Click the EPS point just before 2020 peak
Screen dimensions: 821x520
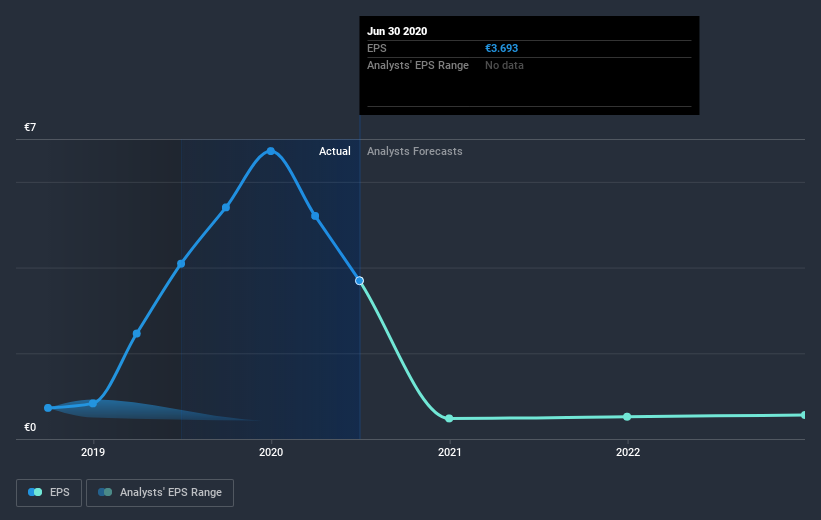coord(226,208)
